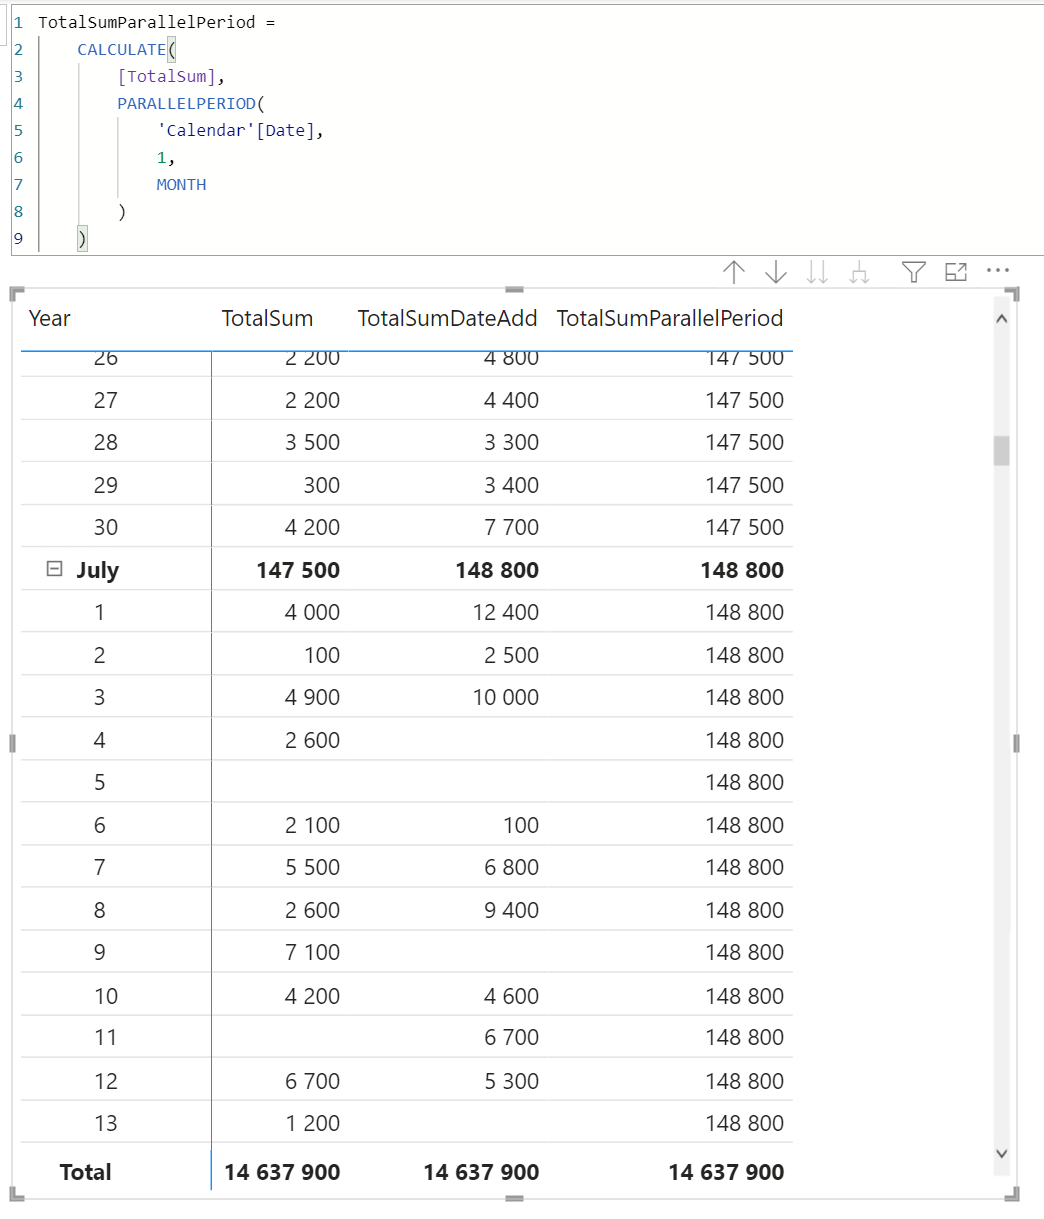Click the 7 700 cell
1044x1219 pixels.
(512, 527)
